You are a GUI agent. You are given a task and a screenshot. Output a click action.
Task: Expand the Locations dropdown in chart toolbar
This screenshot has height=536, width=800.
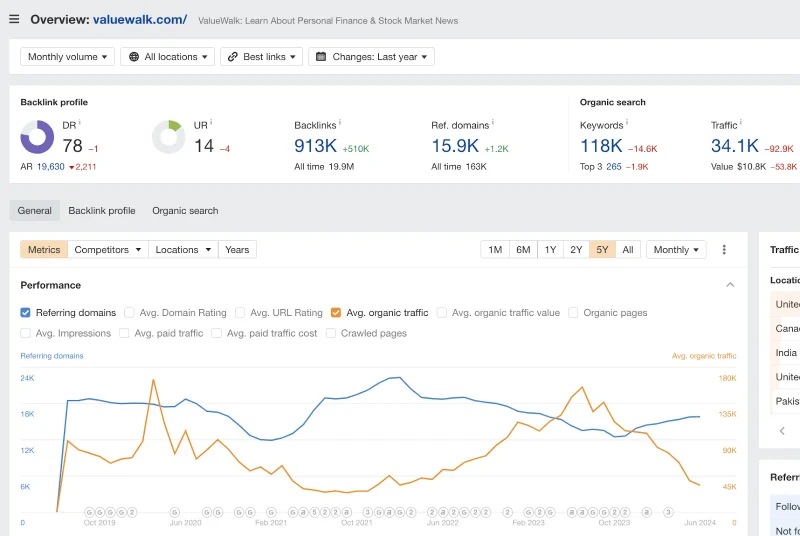click(x=183, y=249)
